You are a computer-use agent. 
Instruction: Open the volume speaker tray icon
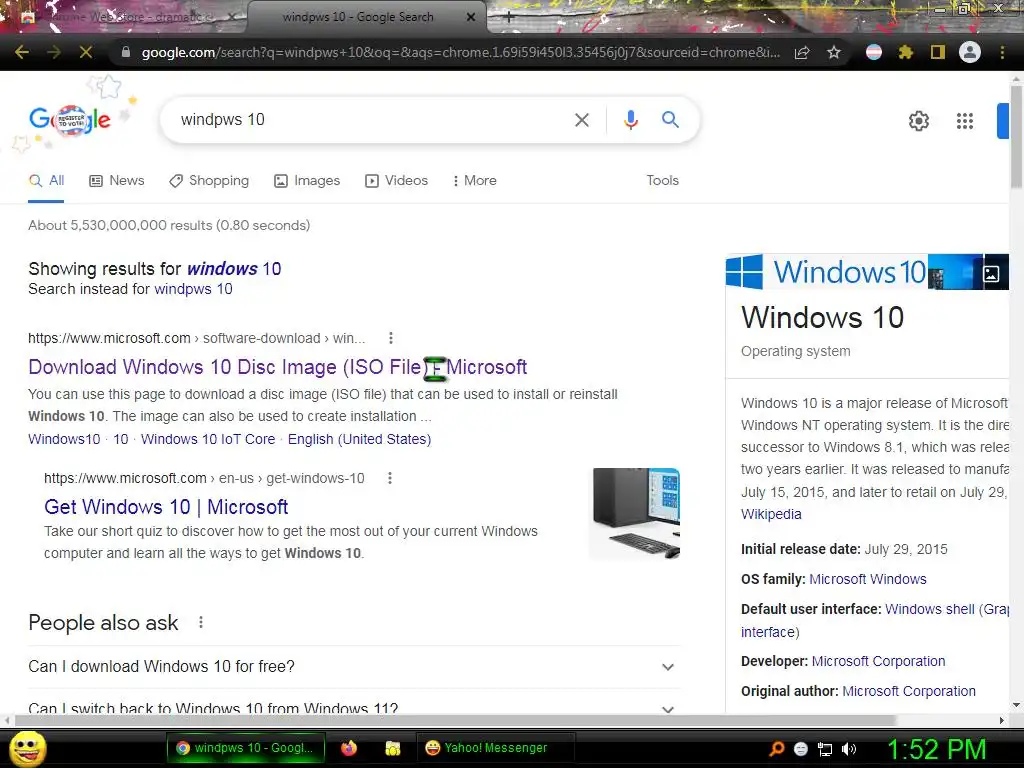[848, 749]
